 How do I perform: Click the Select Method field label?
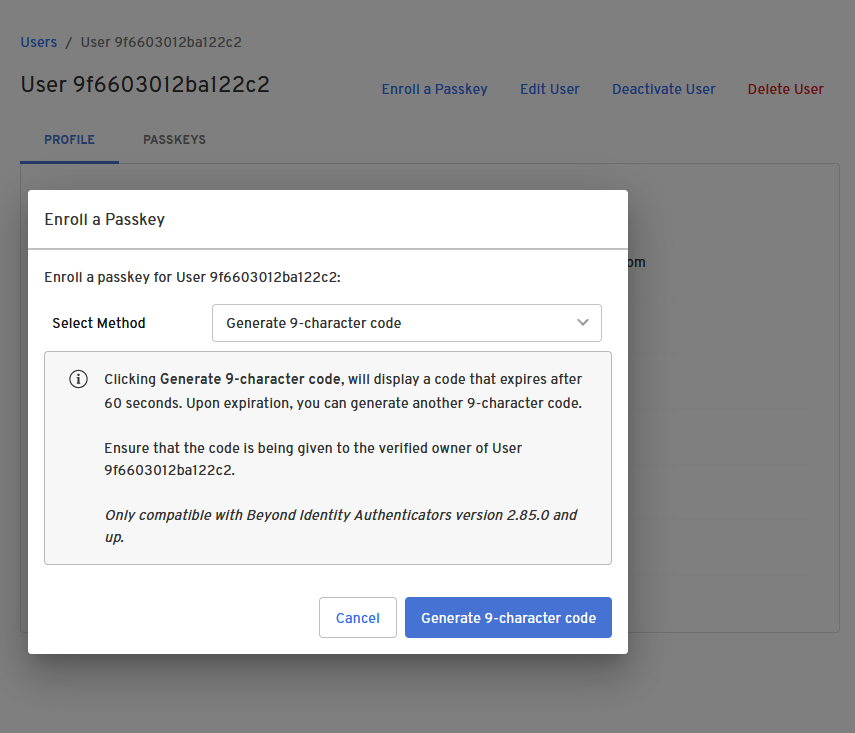click(x=99, y=323)
